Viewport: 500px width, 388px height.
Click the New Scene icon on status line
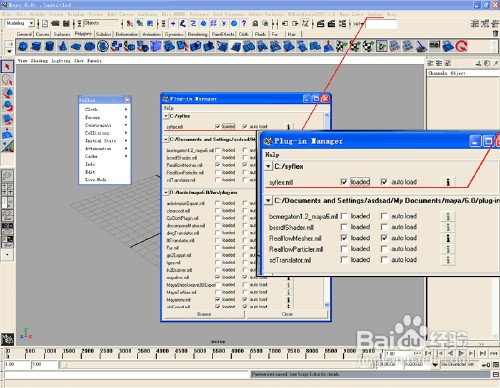pyautogui.click(x=45, y=23)
